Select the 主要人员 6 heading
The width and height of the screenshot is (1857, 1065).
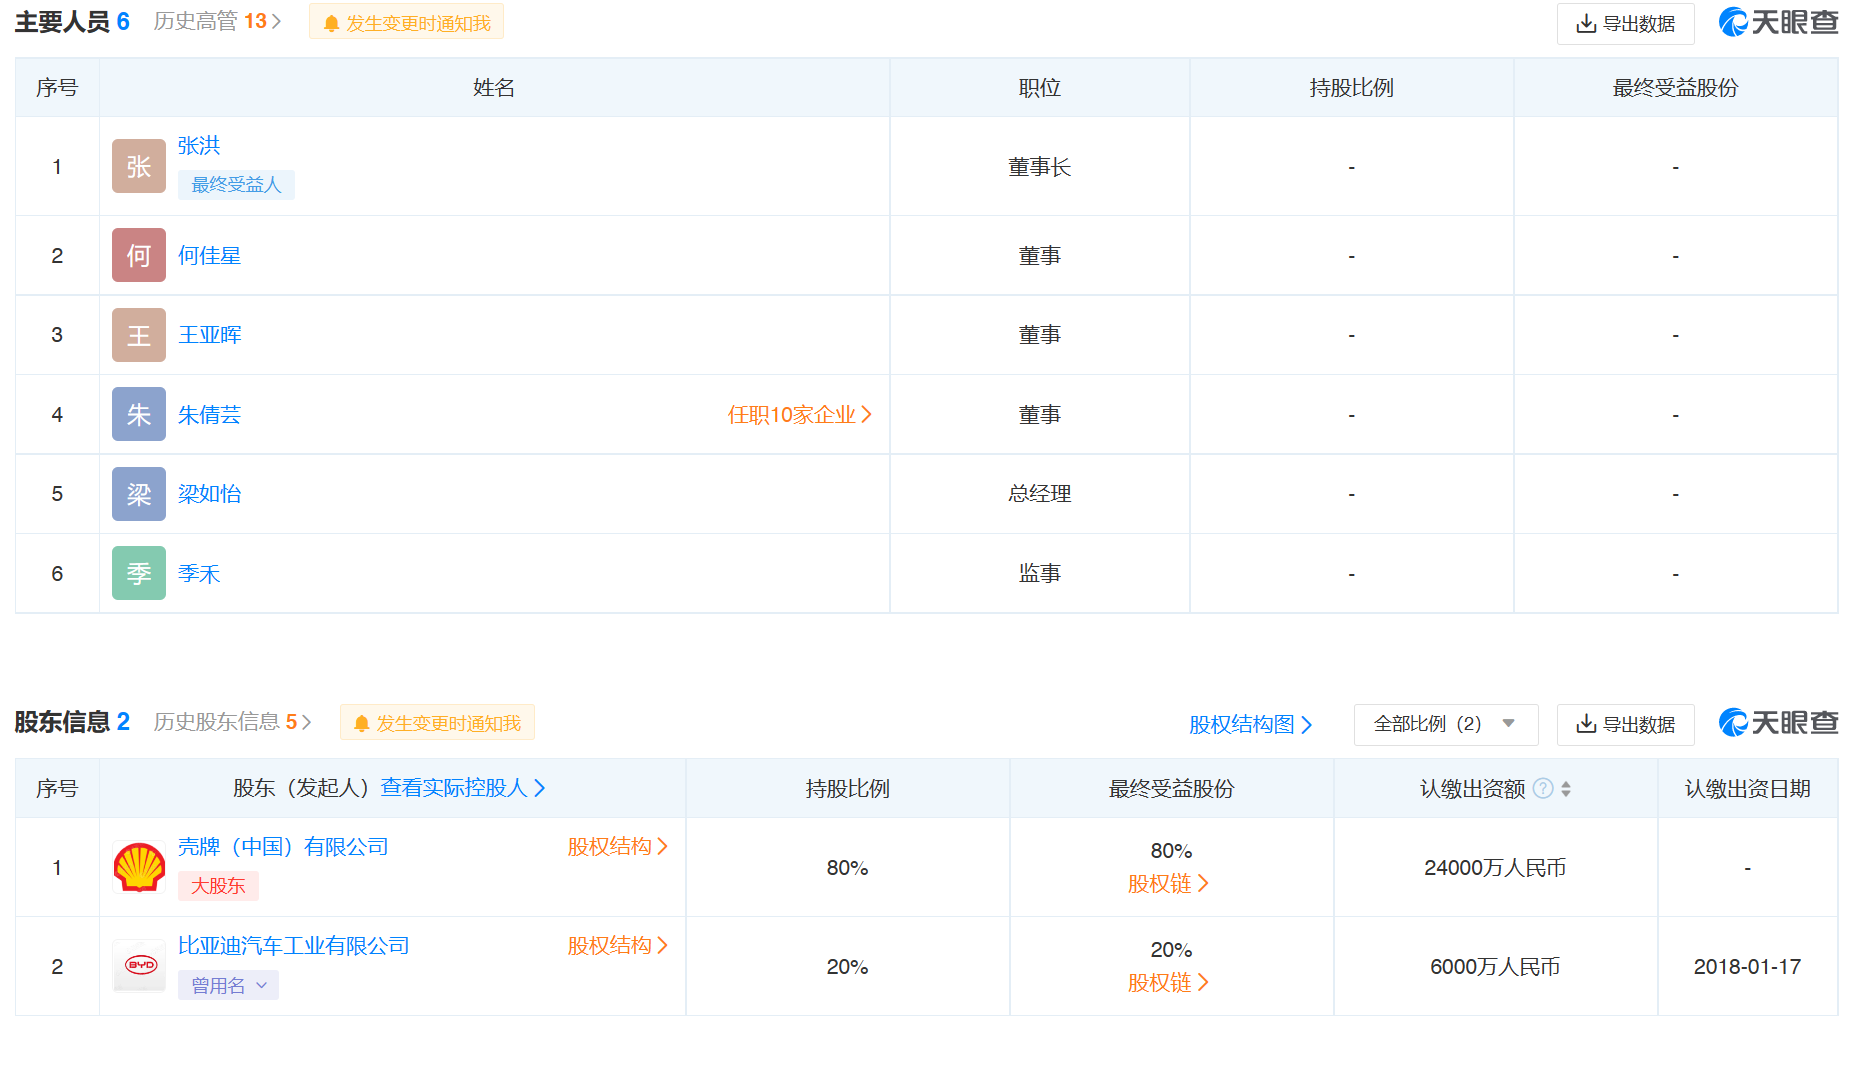72,21
